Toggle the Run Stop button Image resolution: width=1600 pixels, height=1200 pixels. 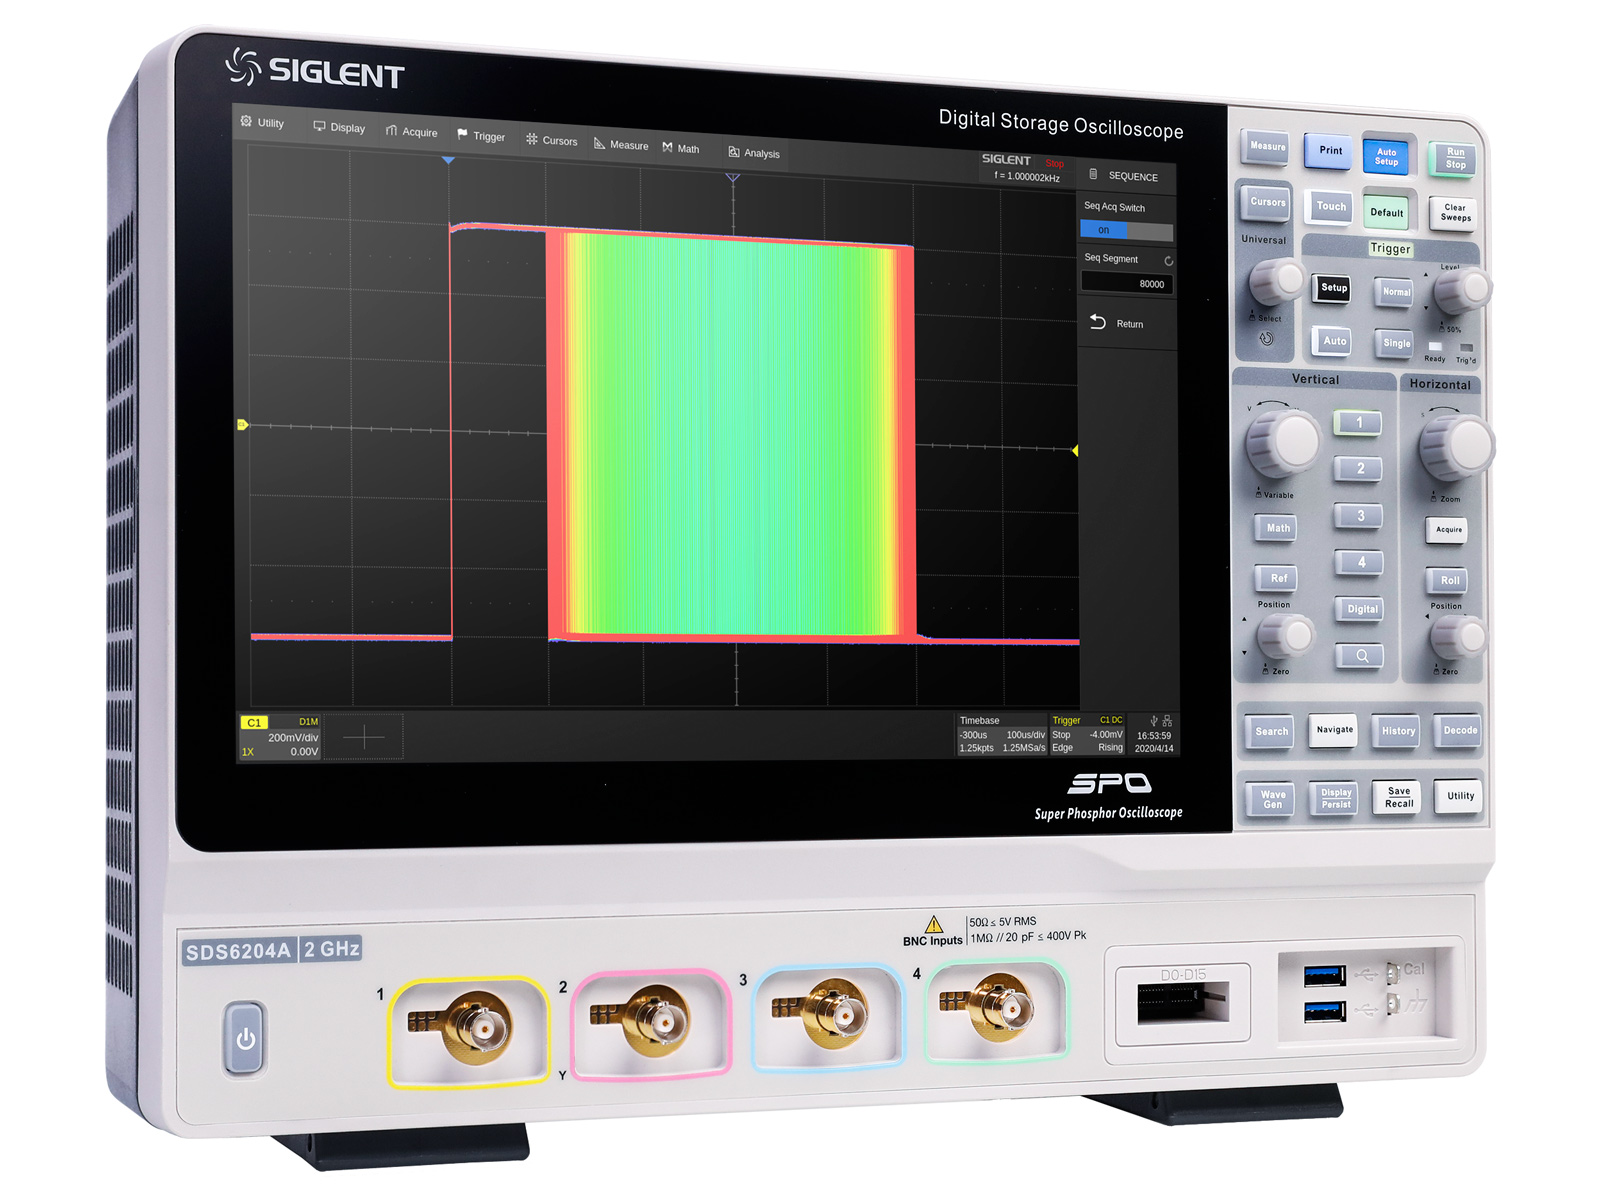1455,159
